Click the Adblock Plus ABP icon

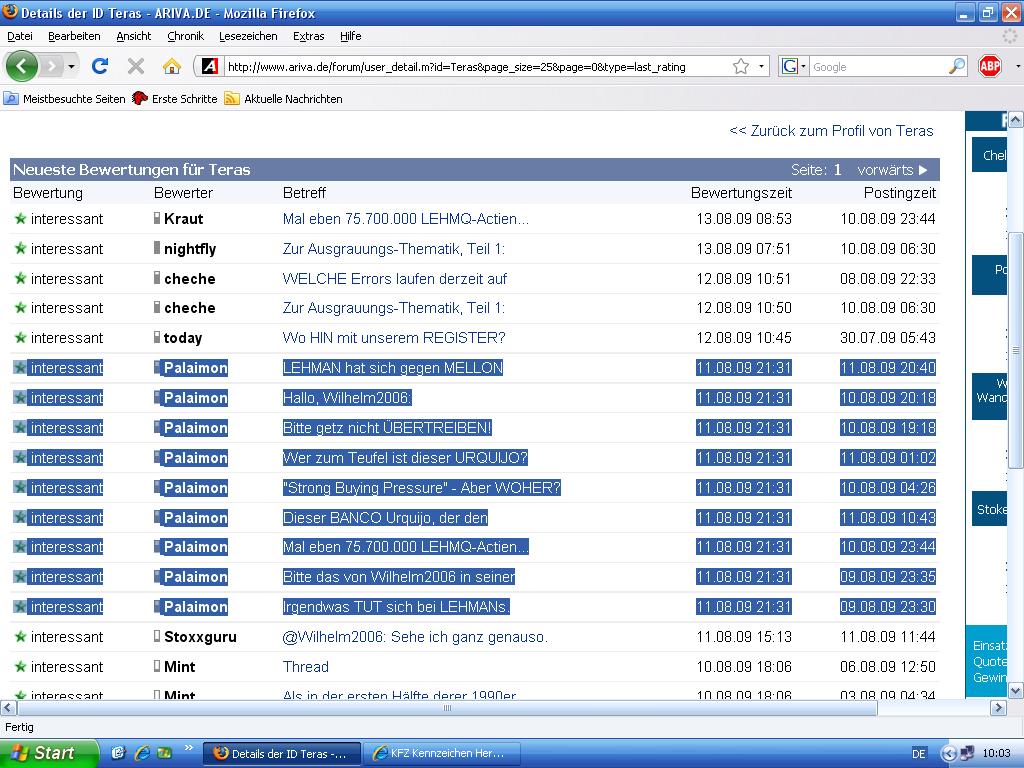pos(990,66)
